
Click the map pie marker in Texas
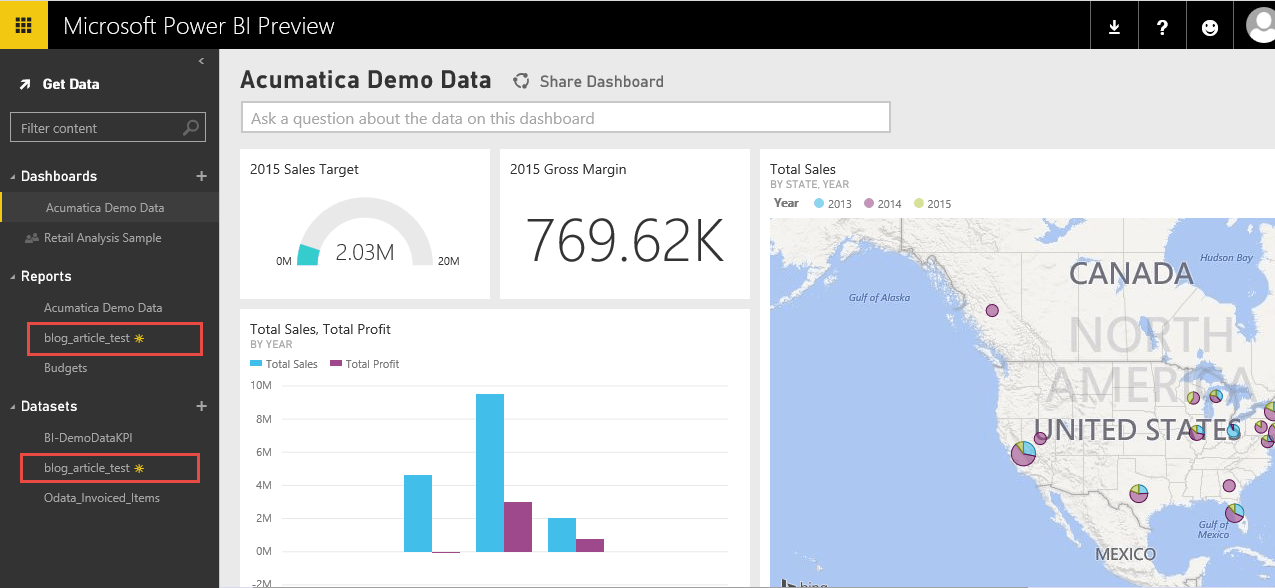1139,493
